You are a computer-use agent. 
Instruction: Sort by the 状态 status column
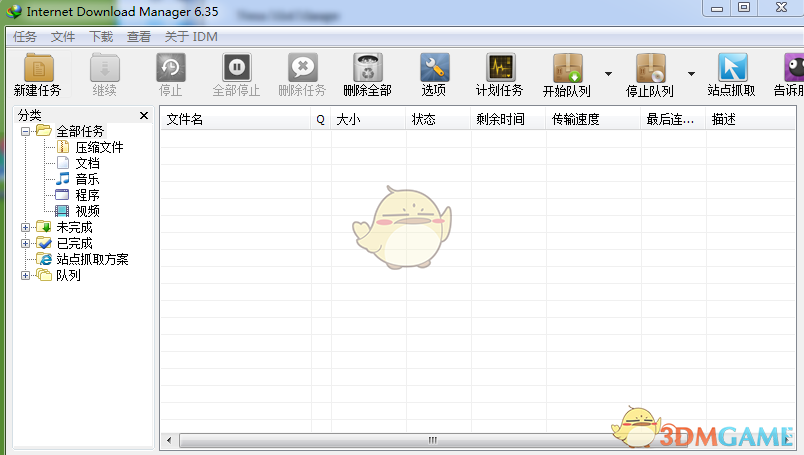pyautogui.click(x=438, y=120)
